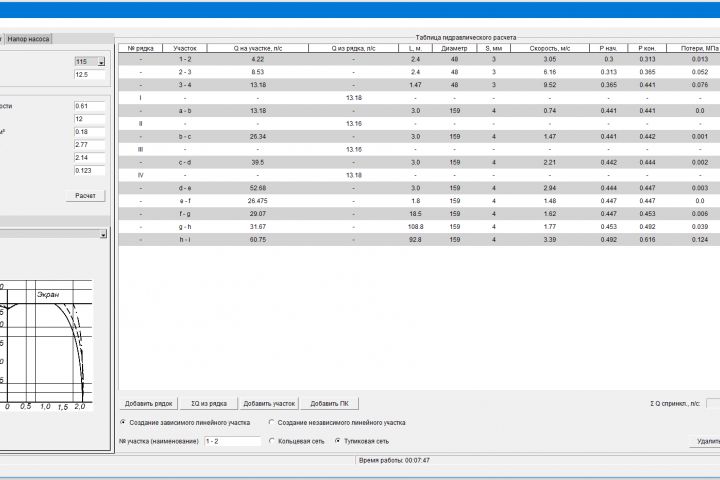The width and height of the screenshot is (720, 480).
Task: Click the № участка field containing 1 - 2
Action: [232, 441]
